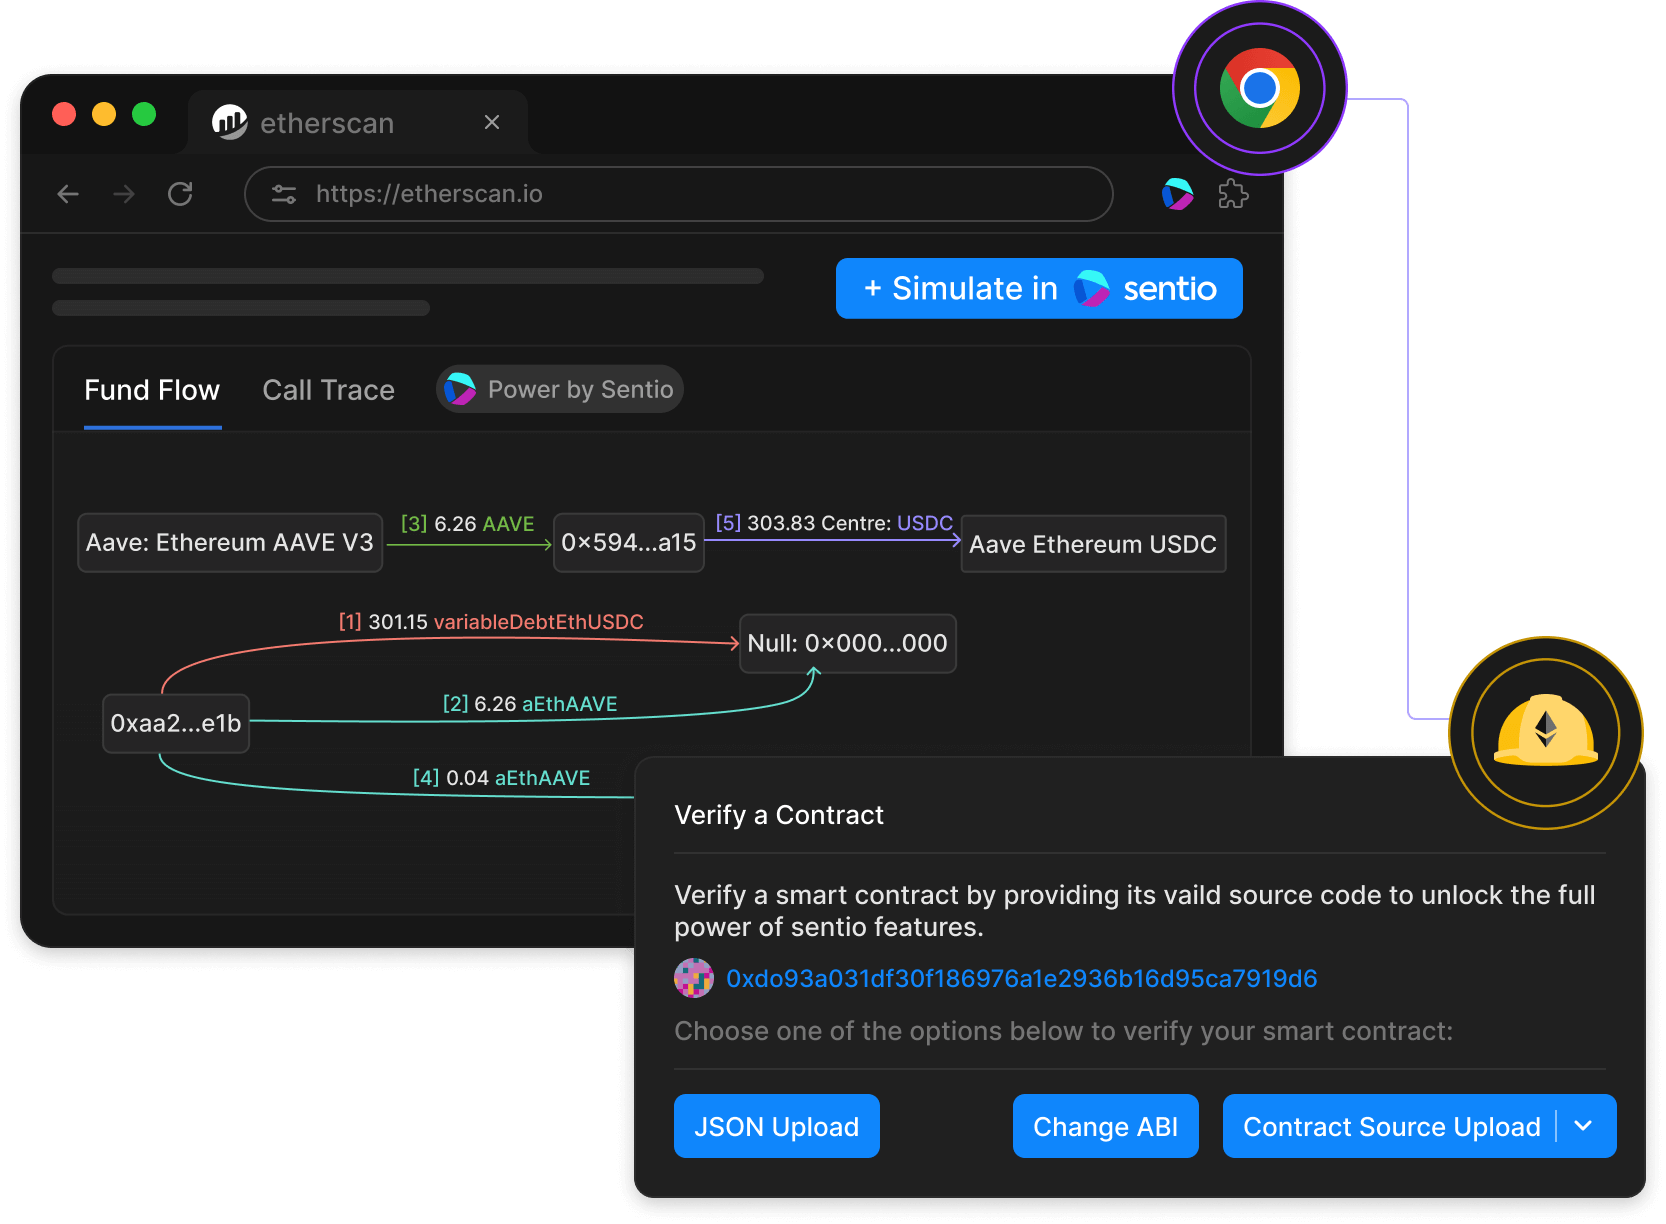Open the browser extensions puzzle icon

click(1234, 194)
